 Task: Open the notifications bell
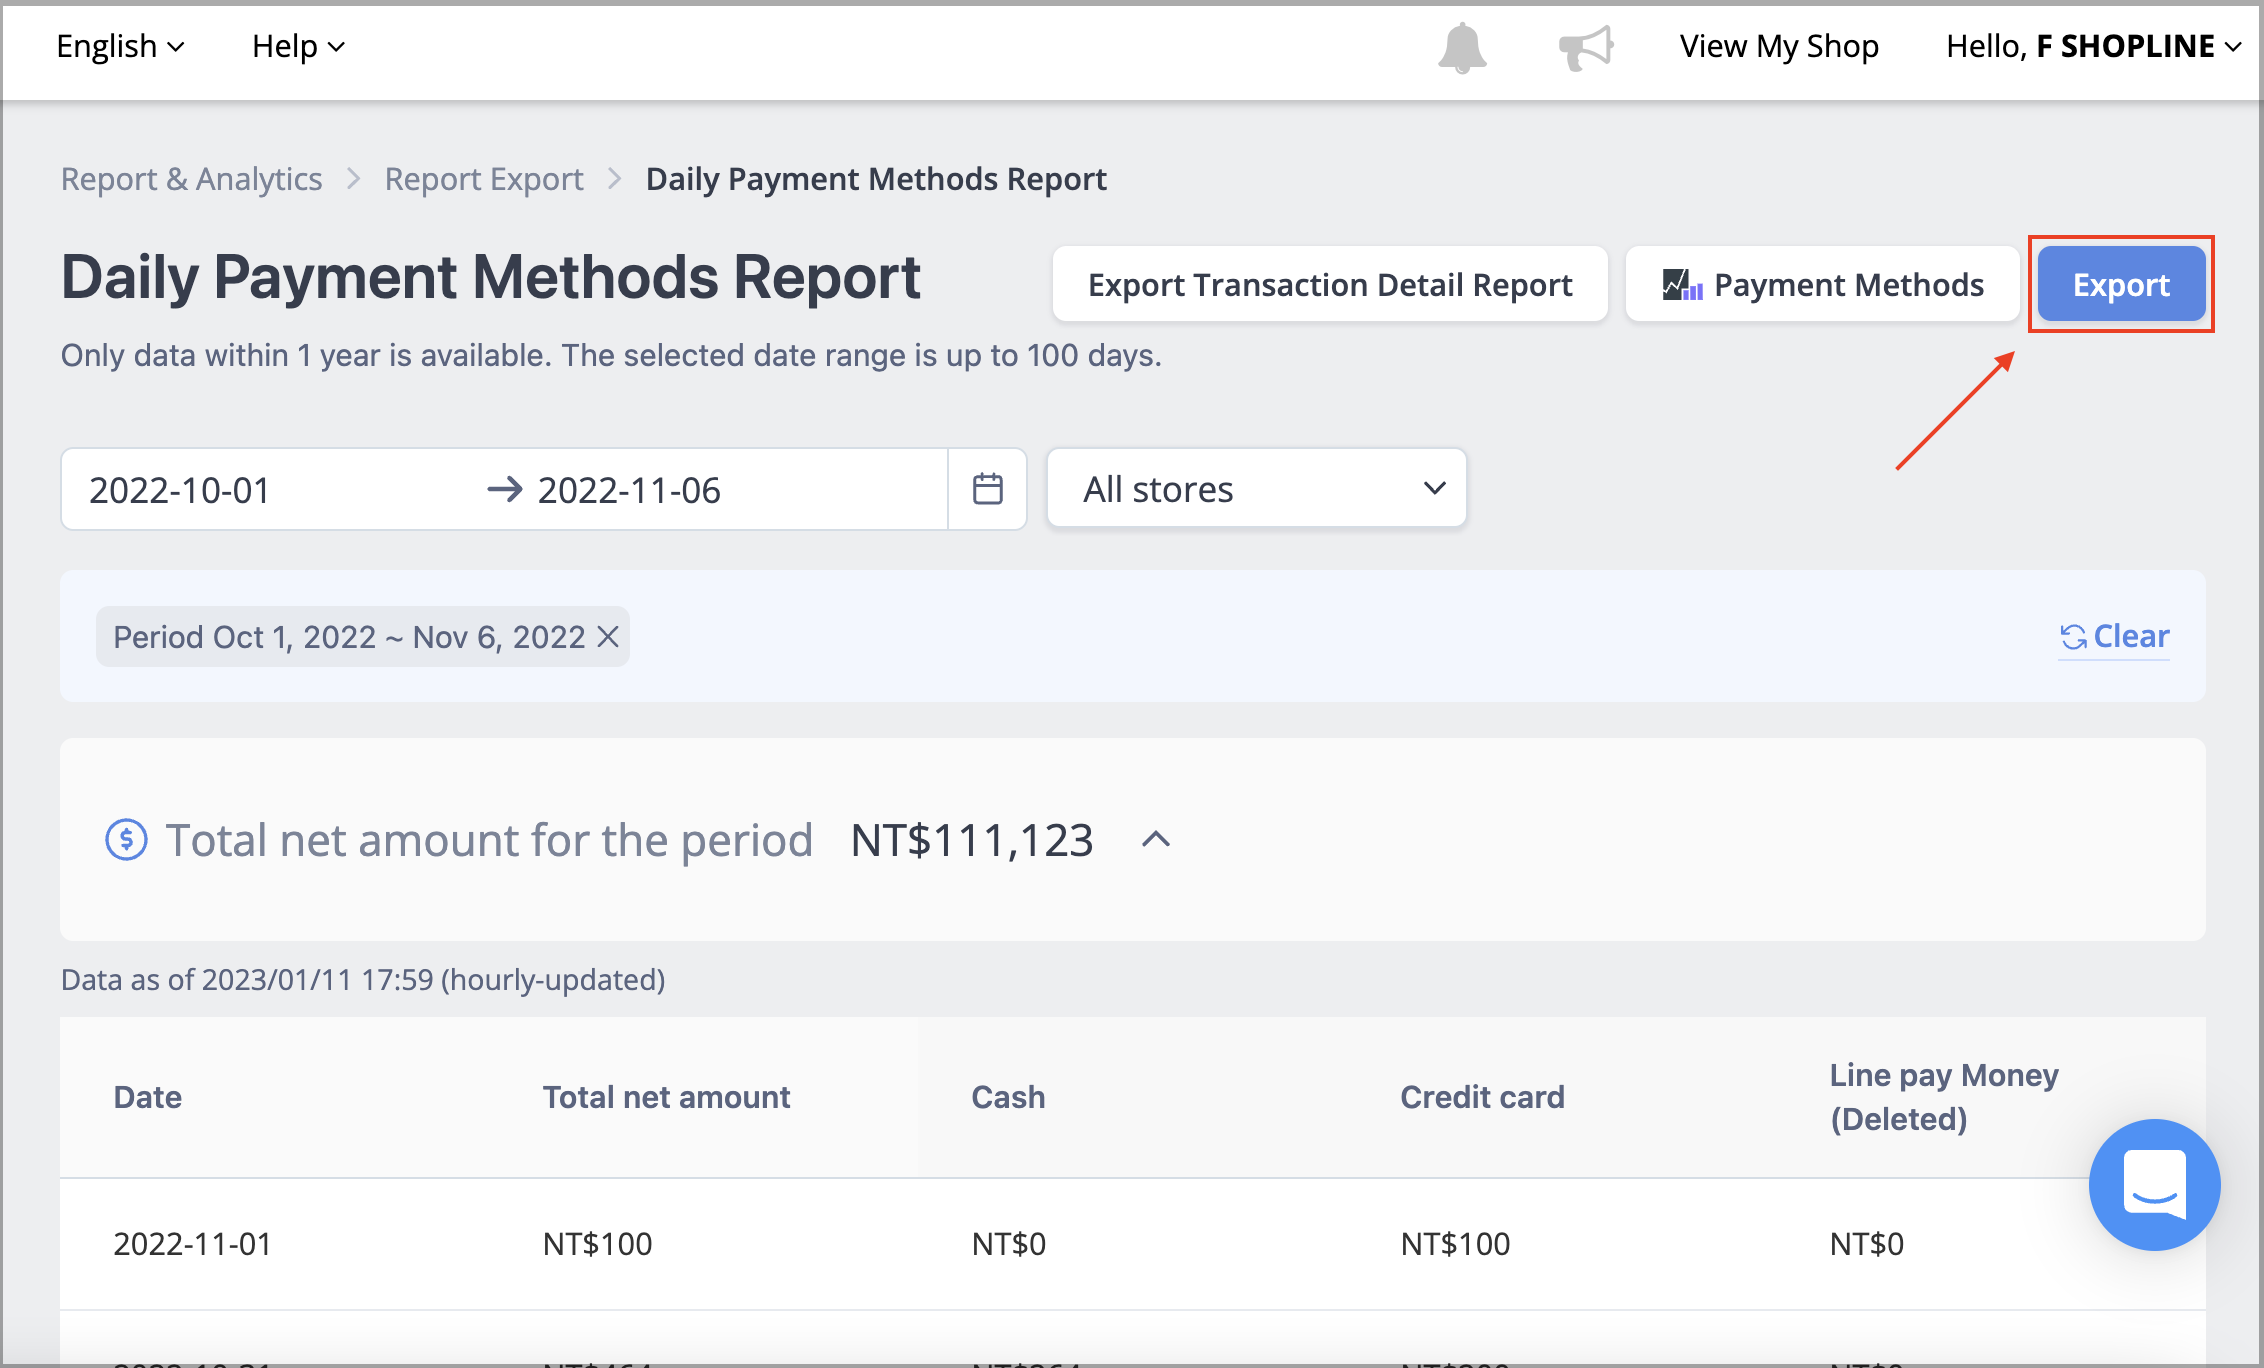click(x=1462, y=47)
